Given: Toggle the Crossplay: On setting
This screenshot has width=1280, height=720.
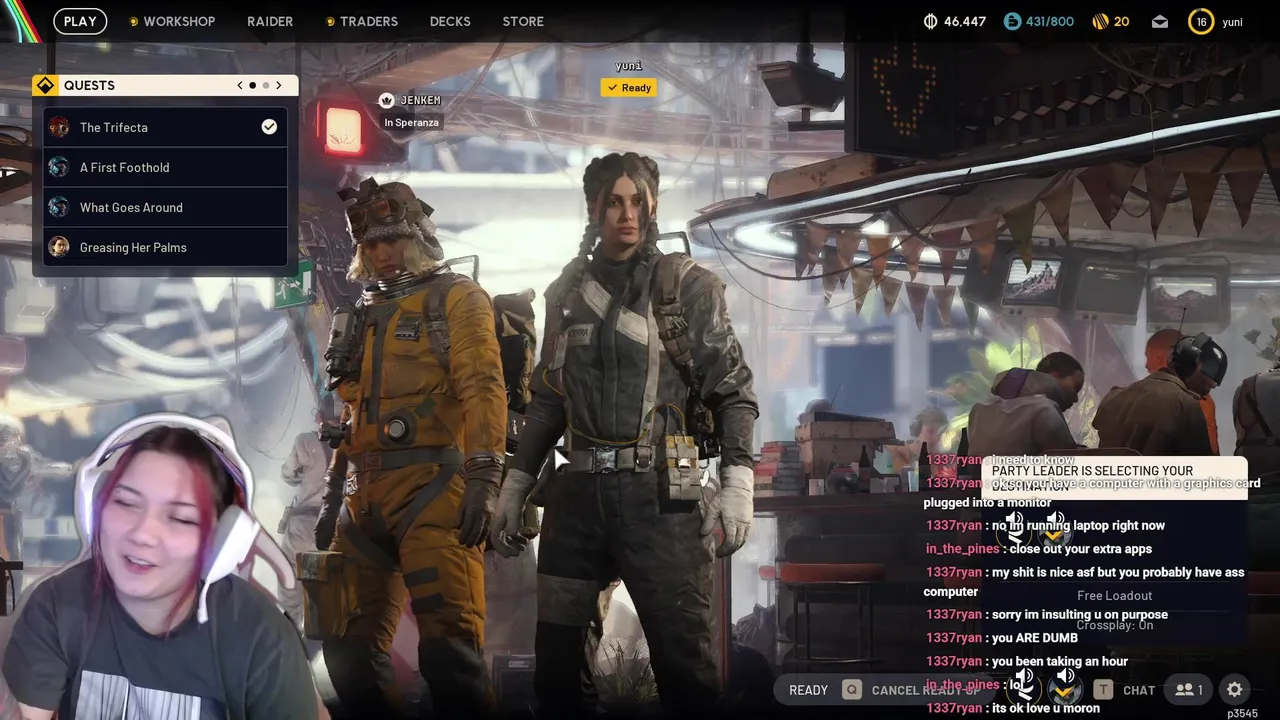Looking at the screenshot, I should pos(1114,625).
